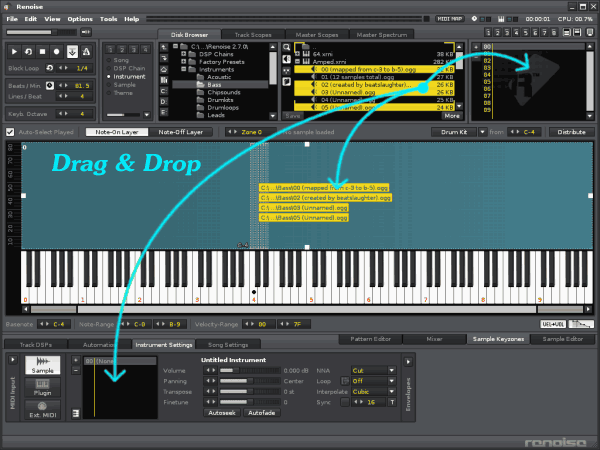The width and height of the screenshot is (600, 450).
Task: Select the Plugin instrument type icon
Action: point(42,387)
